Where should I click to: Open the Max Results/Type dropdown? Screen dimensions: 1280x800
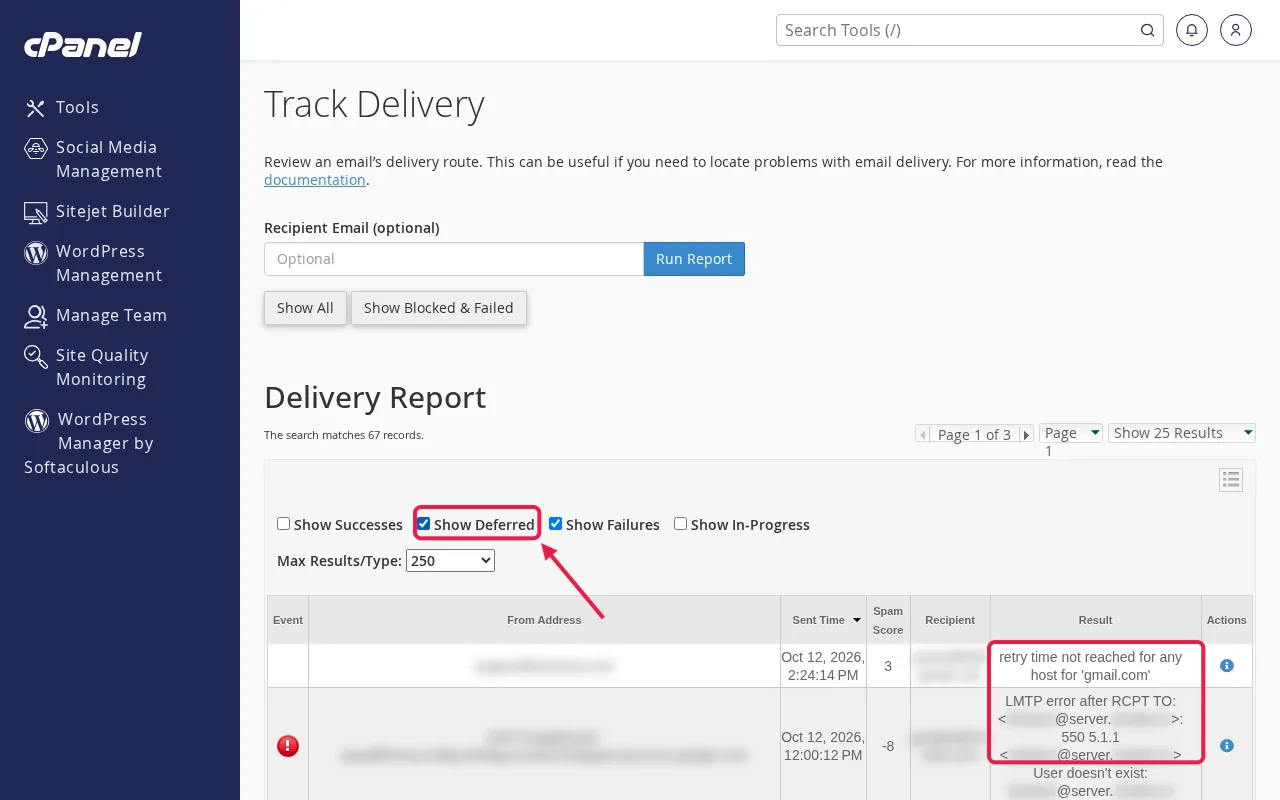450,561
